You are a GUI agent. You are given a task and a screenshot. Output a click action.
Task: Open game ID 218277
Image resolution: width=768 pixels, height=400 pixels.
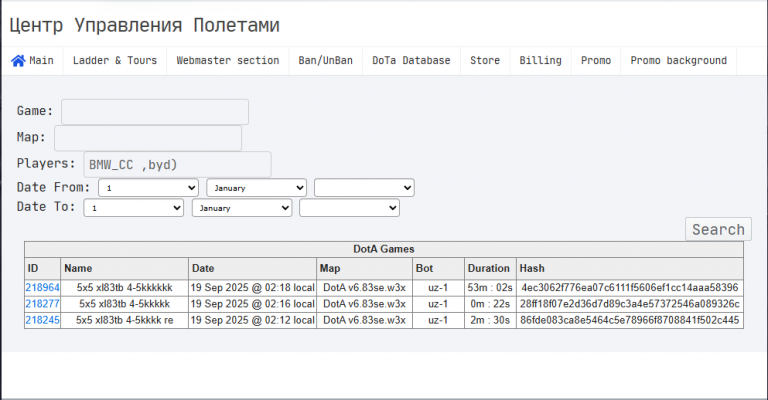coord(42,304)
